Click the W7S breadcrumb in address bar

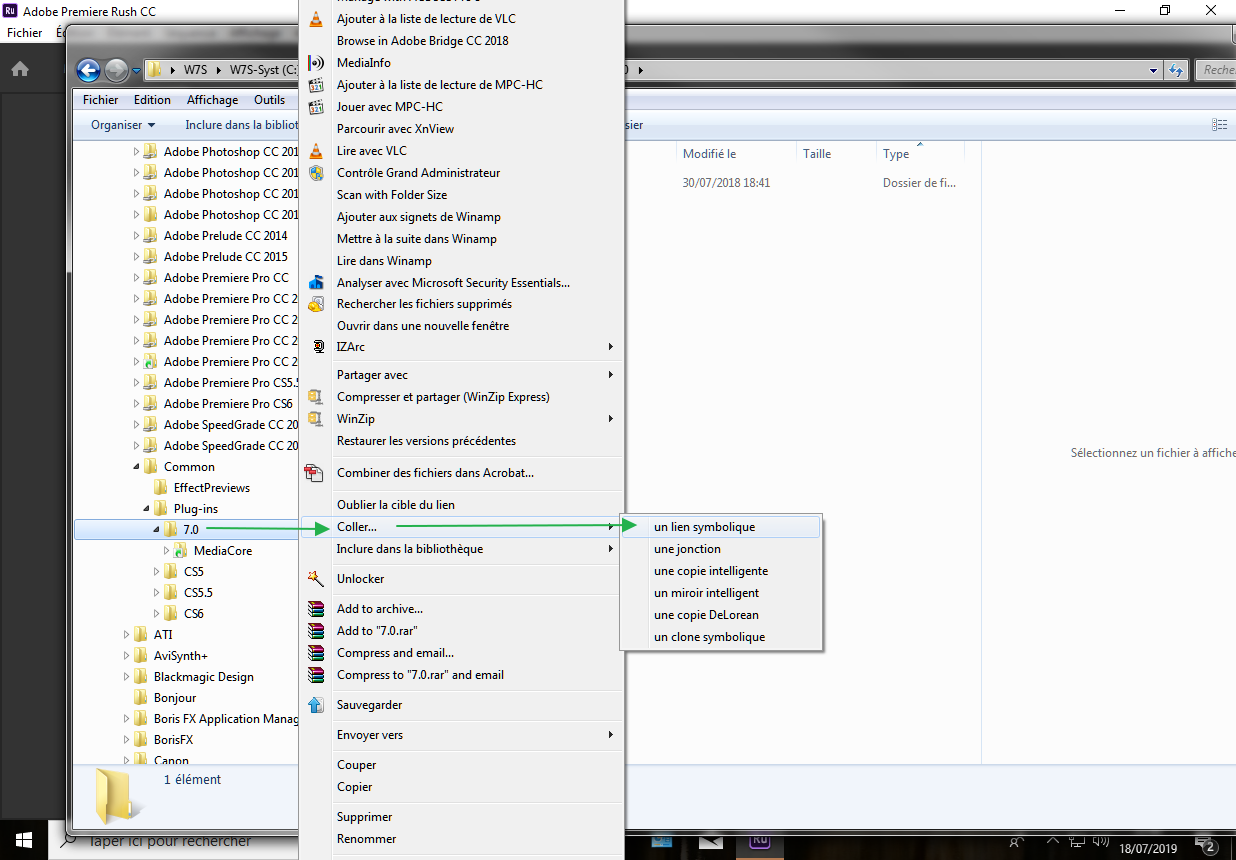(x=194, y=70)
